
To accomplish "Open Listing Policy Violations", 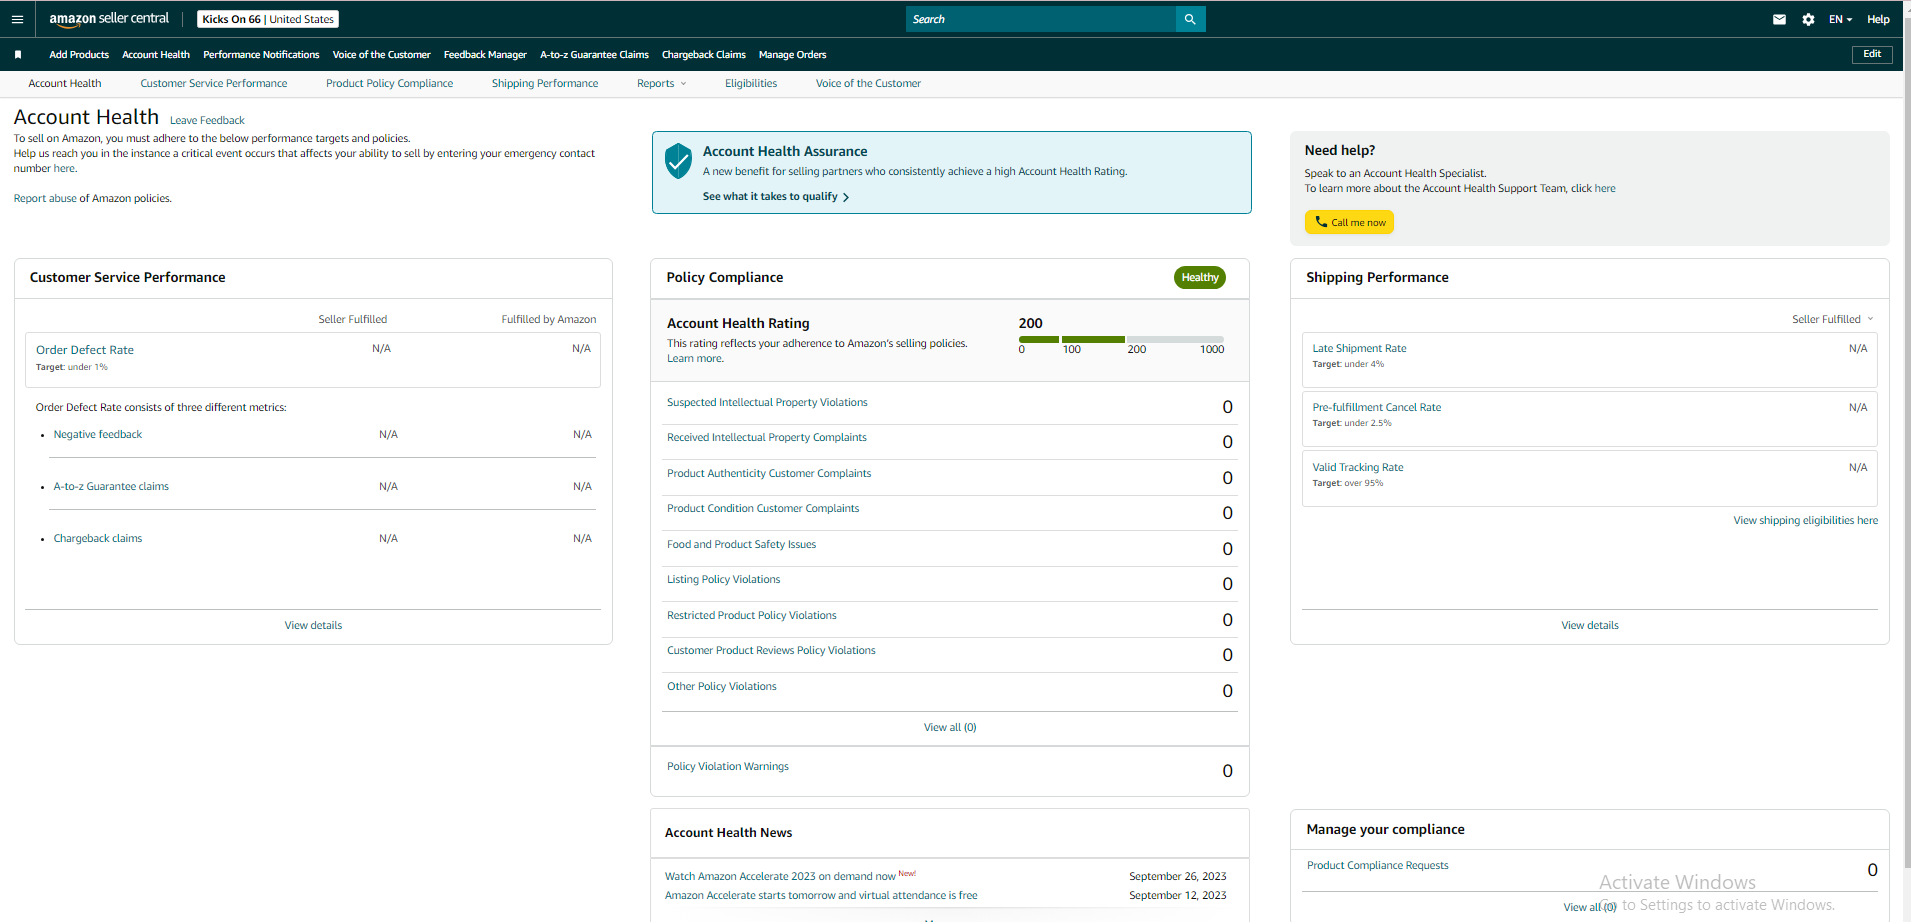I will click(723, 580).
